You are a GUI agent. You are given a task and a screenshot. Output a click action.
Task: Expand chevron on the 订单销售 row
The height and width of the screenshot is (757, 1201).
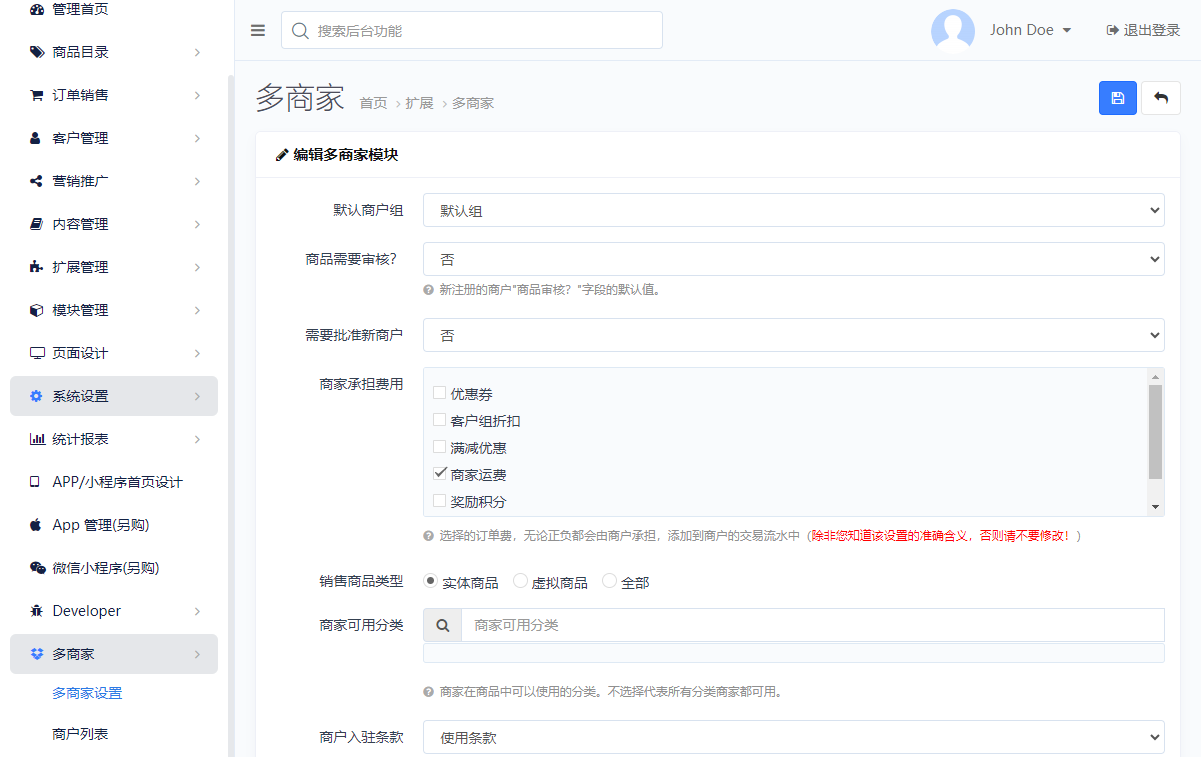click(x=197, y=95)
